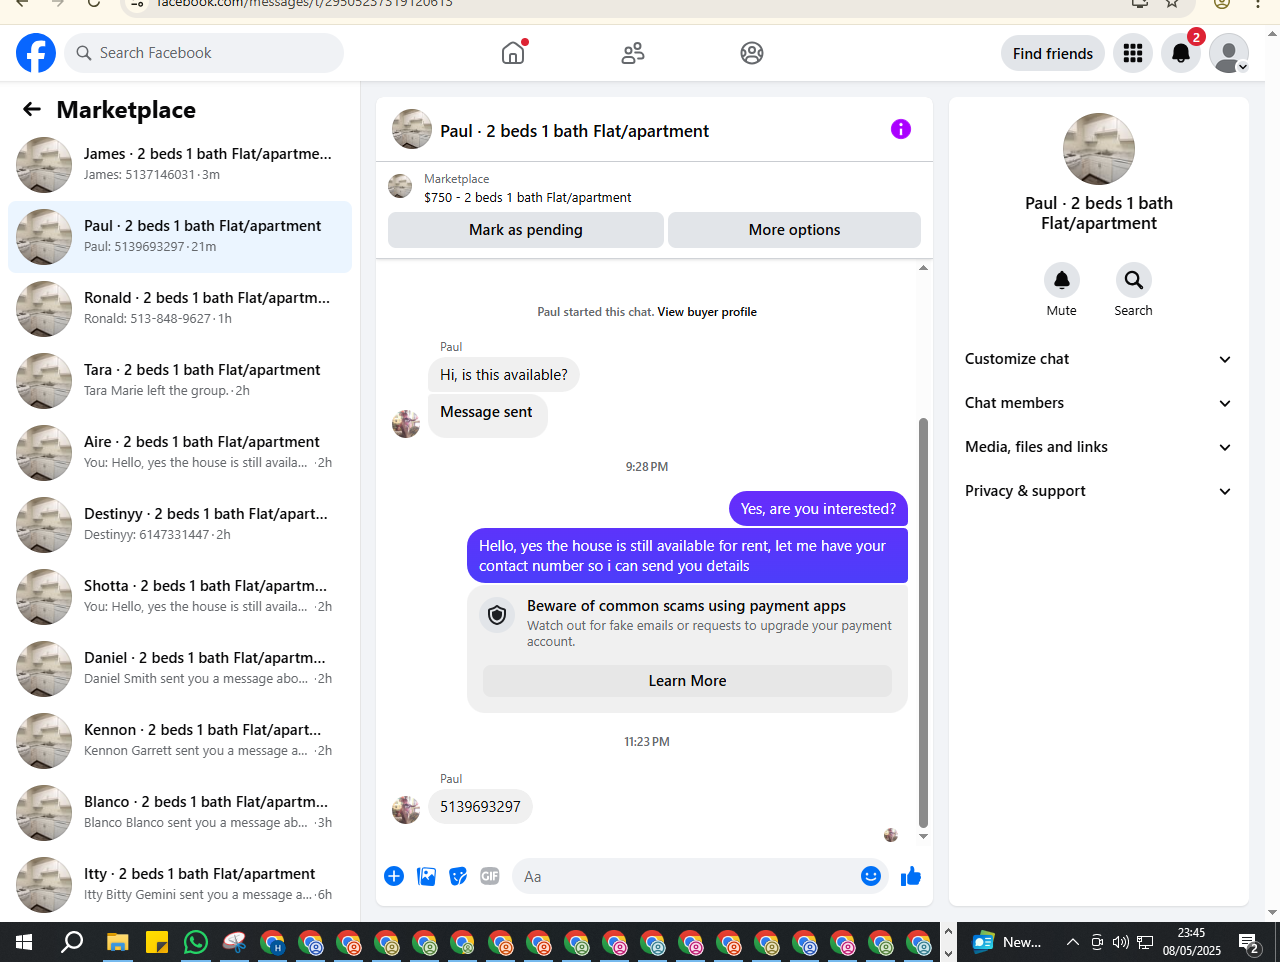
Task: Mute the conversation with bell icon
Action: (1062, 280)
